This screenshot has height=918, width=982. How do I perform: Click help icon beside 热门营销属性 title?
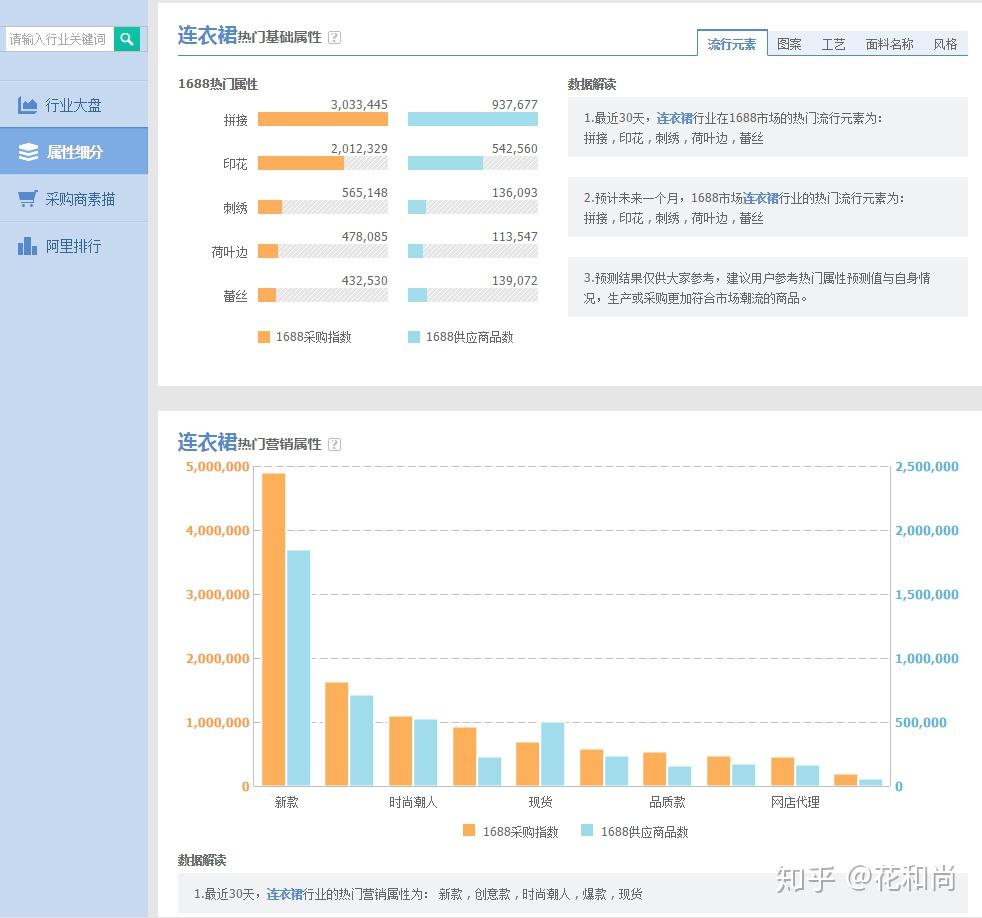(334, 445)
